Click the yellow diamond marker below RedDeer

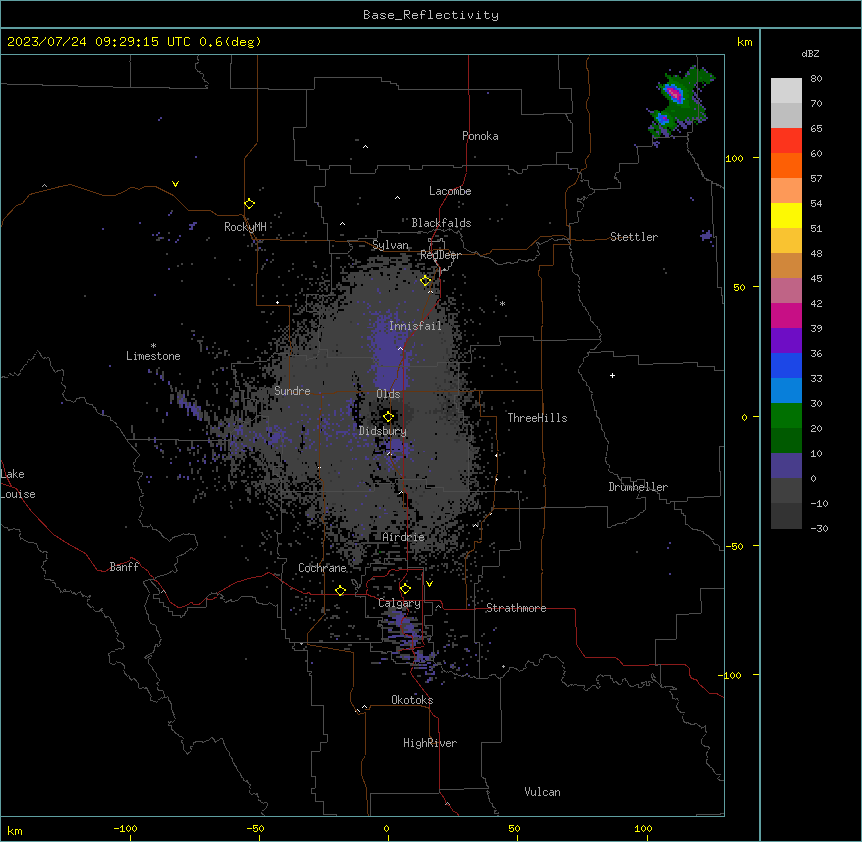point(425,281)
